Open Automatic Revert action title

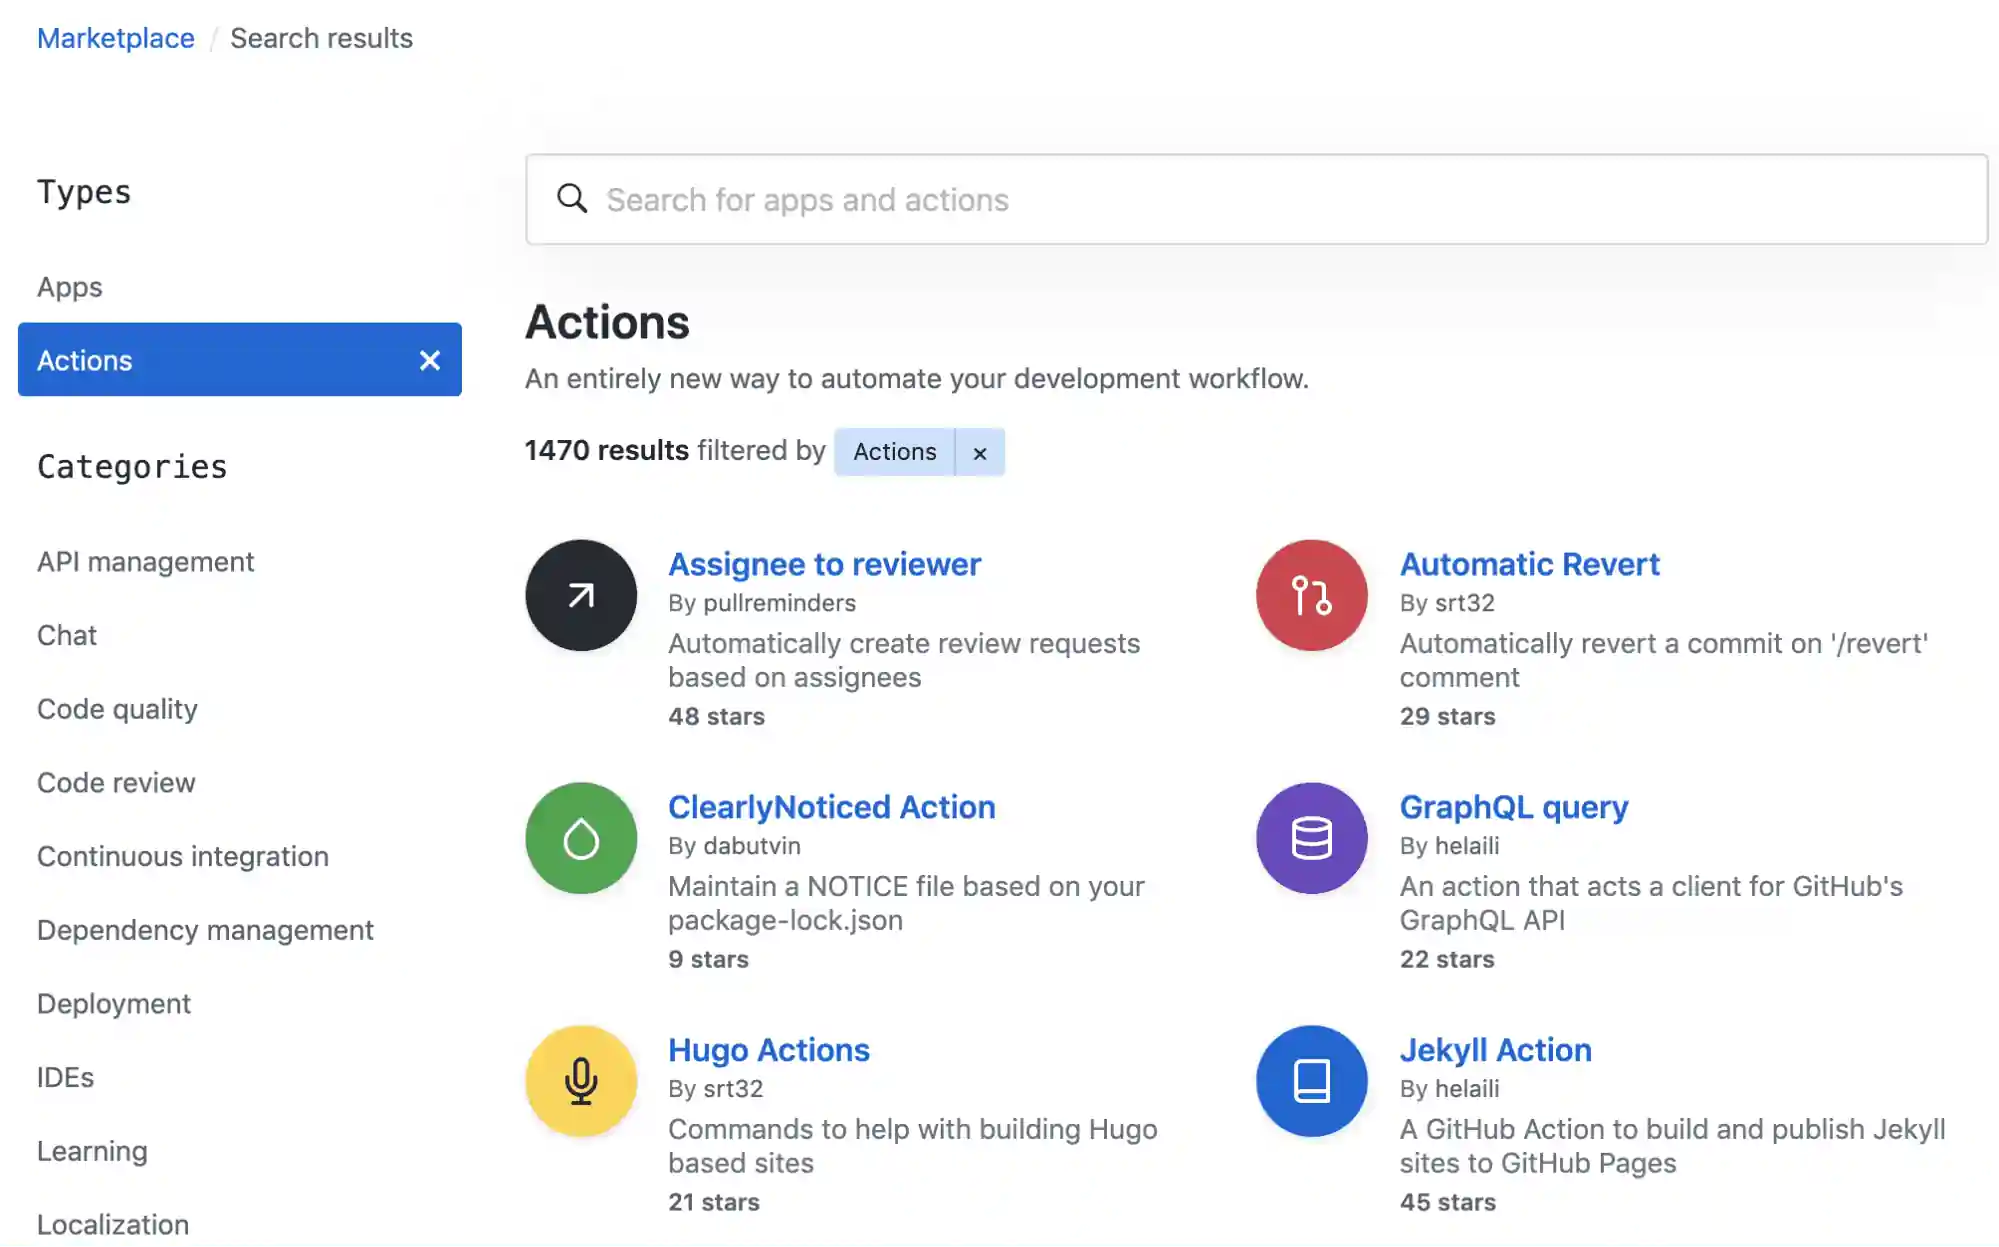[1529, 564]
